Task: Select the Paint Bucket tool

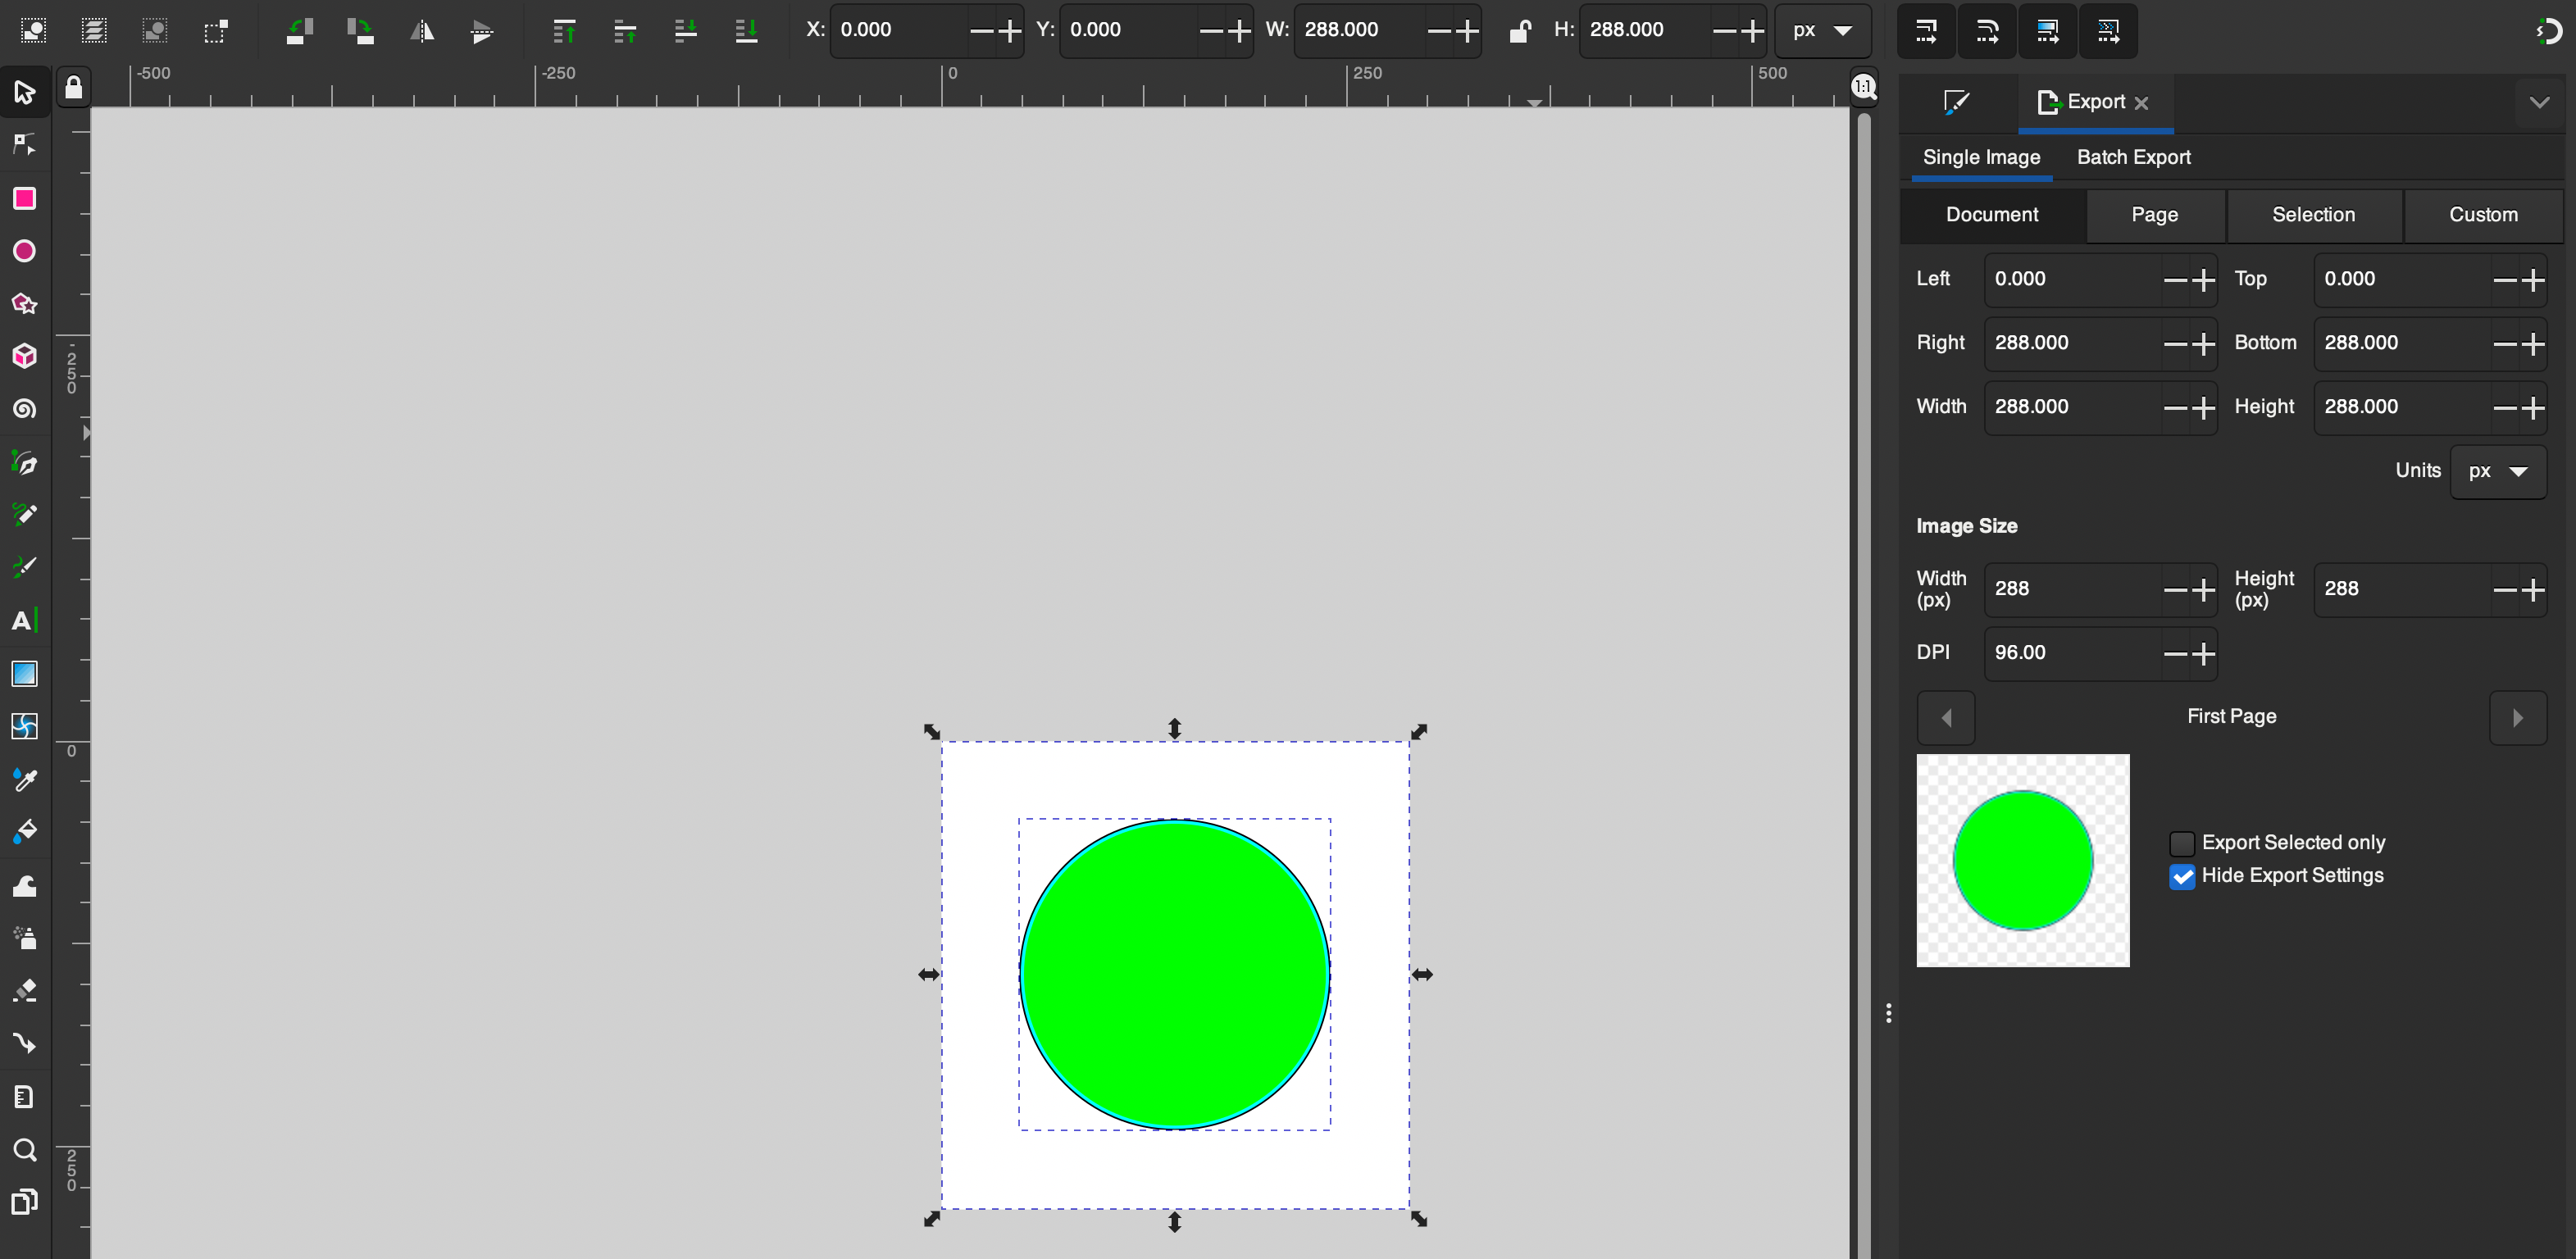Action: click(x=24, y=832)
